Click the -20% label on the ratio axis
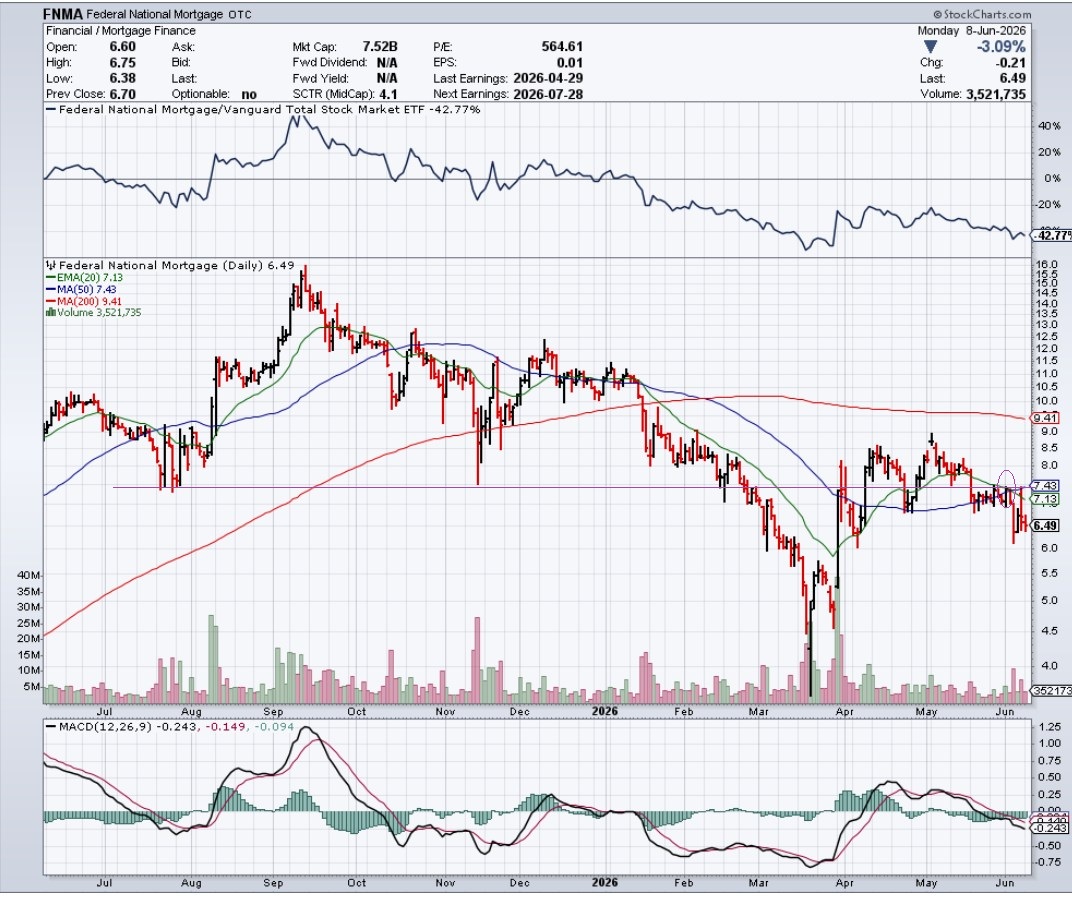Viewport: 1072px width, 897px height. (x=1048, y=204)
